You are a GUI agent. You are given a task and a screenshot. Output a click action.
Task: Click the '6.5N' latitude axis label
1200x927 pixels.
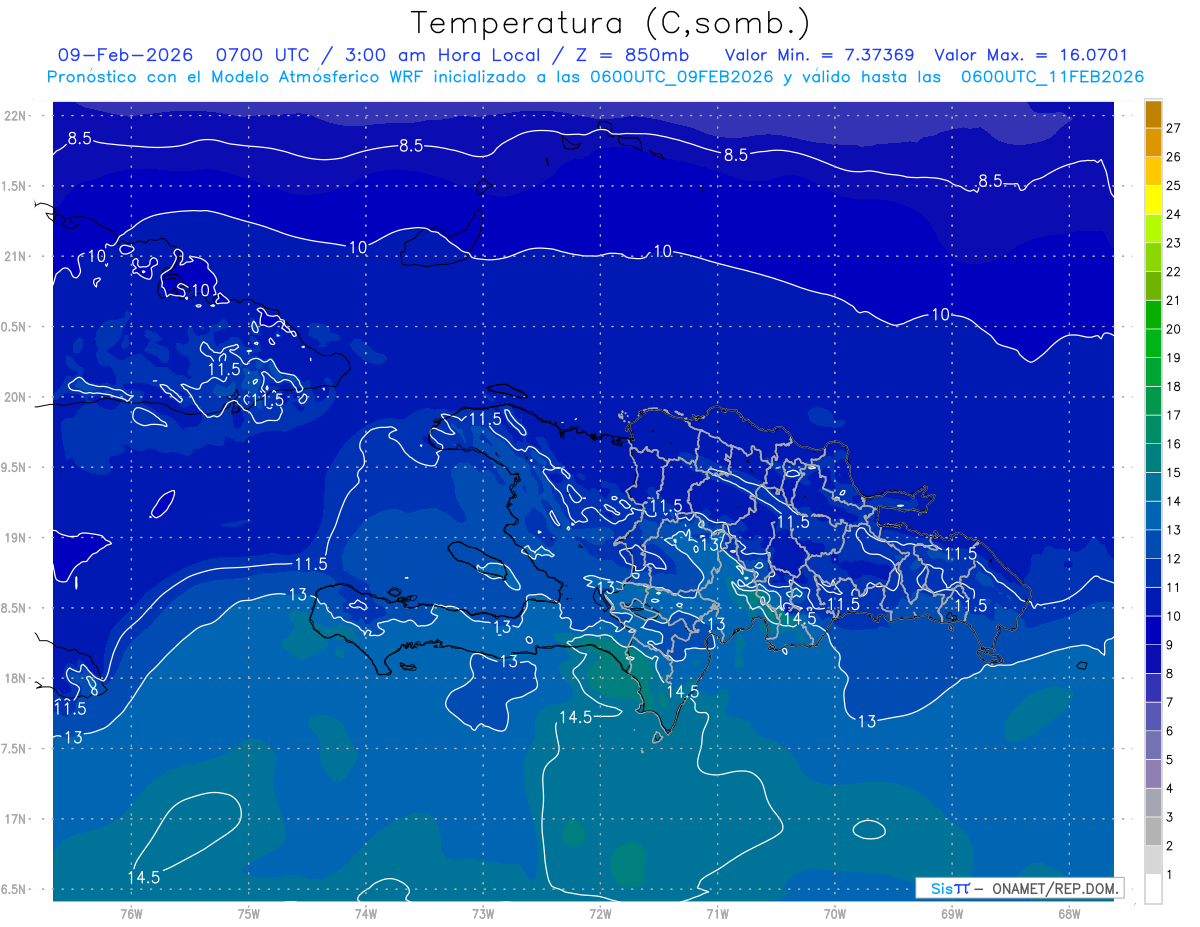tap(15, 889)
